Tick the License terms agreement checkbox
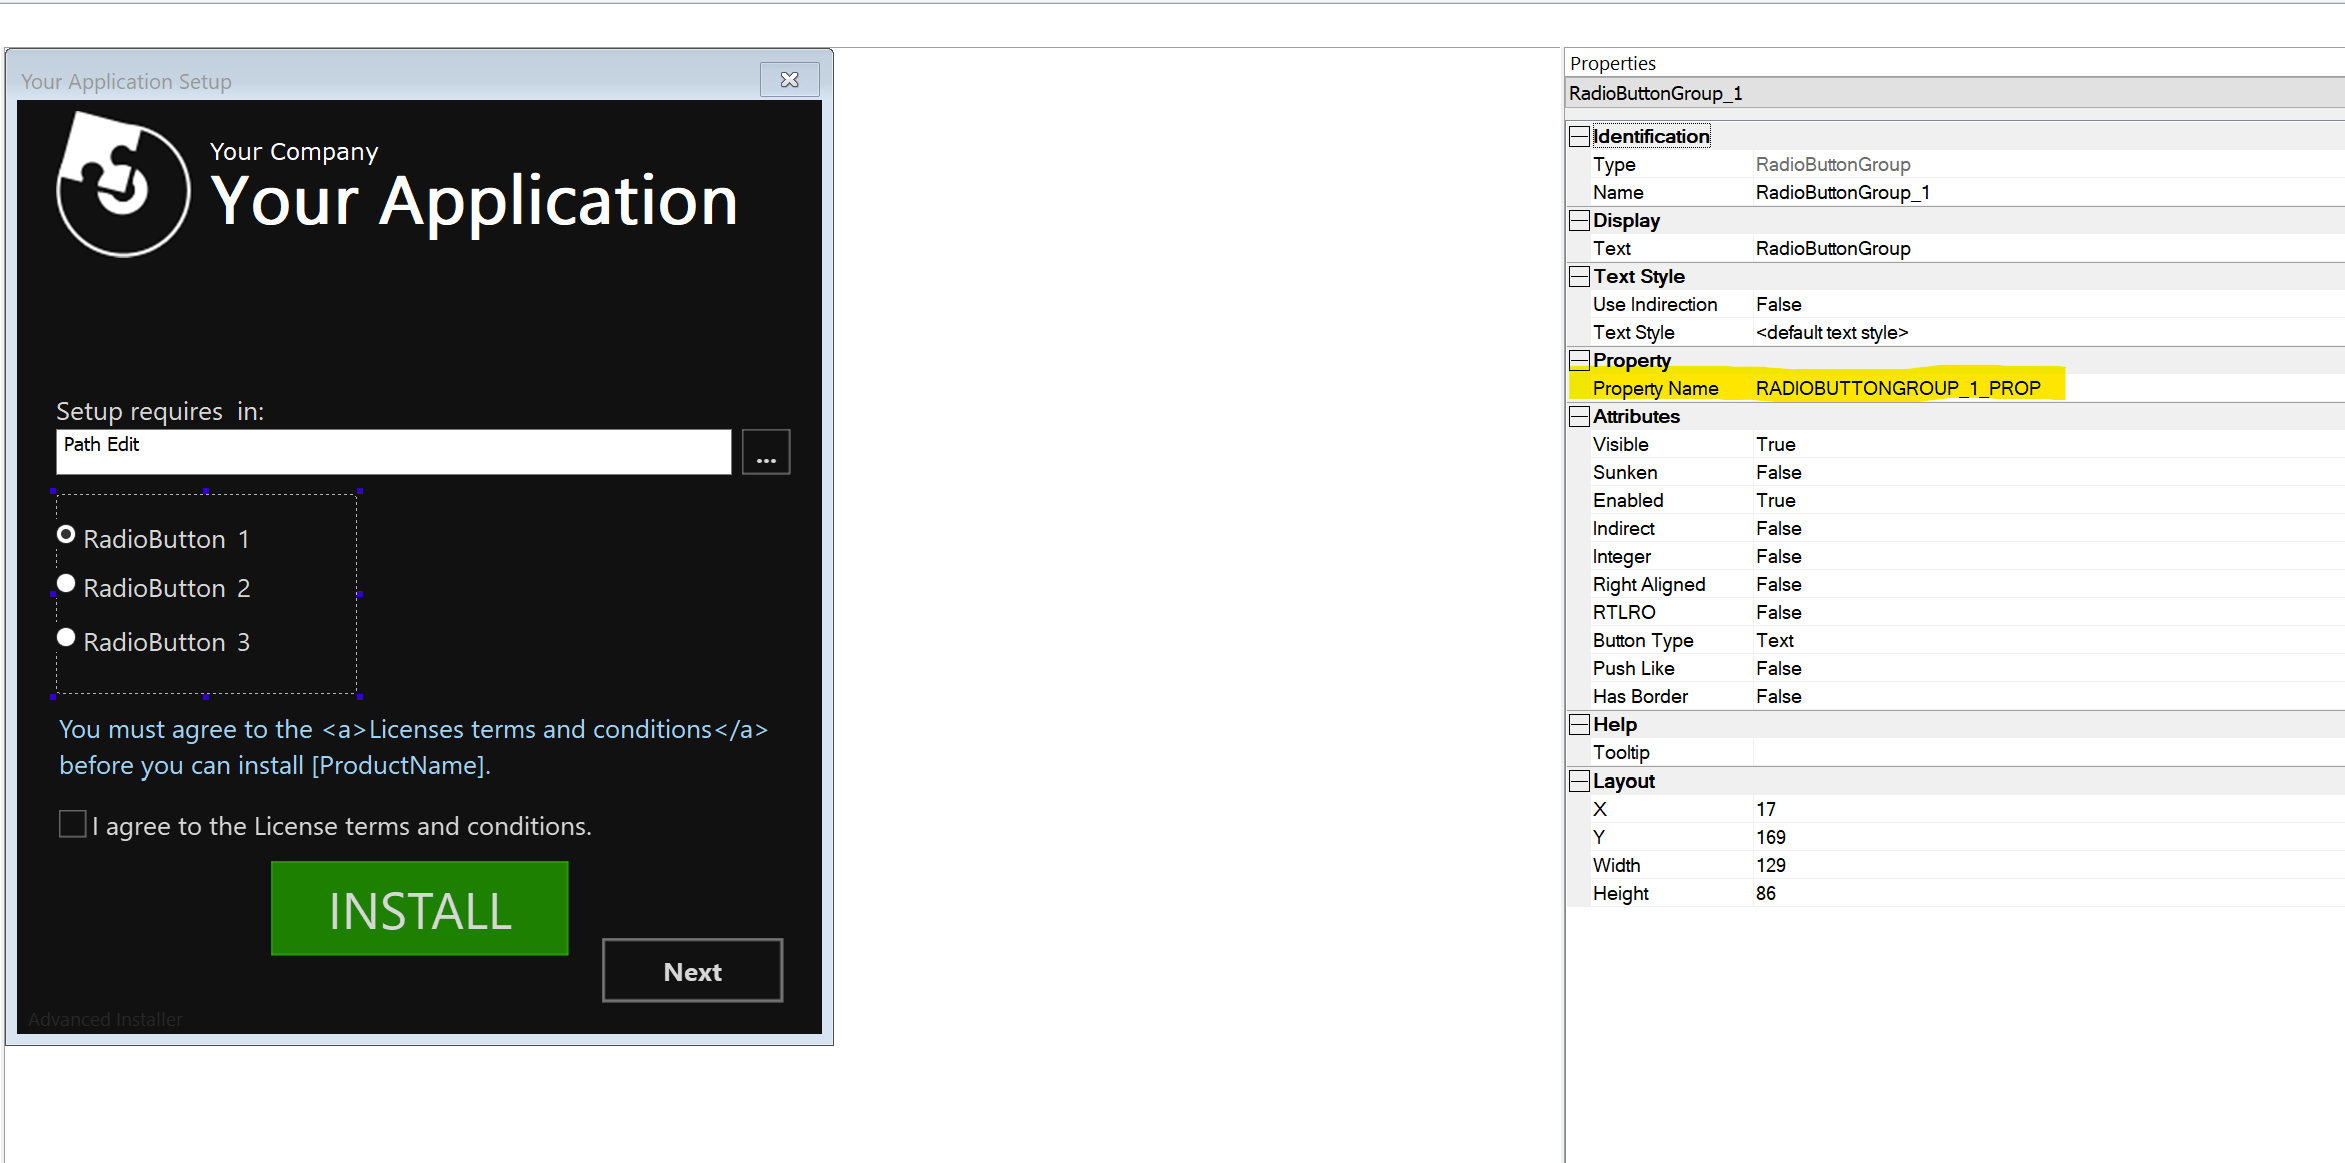 (72, 824)
